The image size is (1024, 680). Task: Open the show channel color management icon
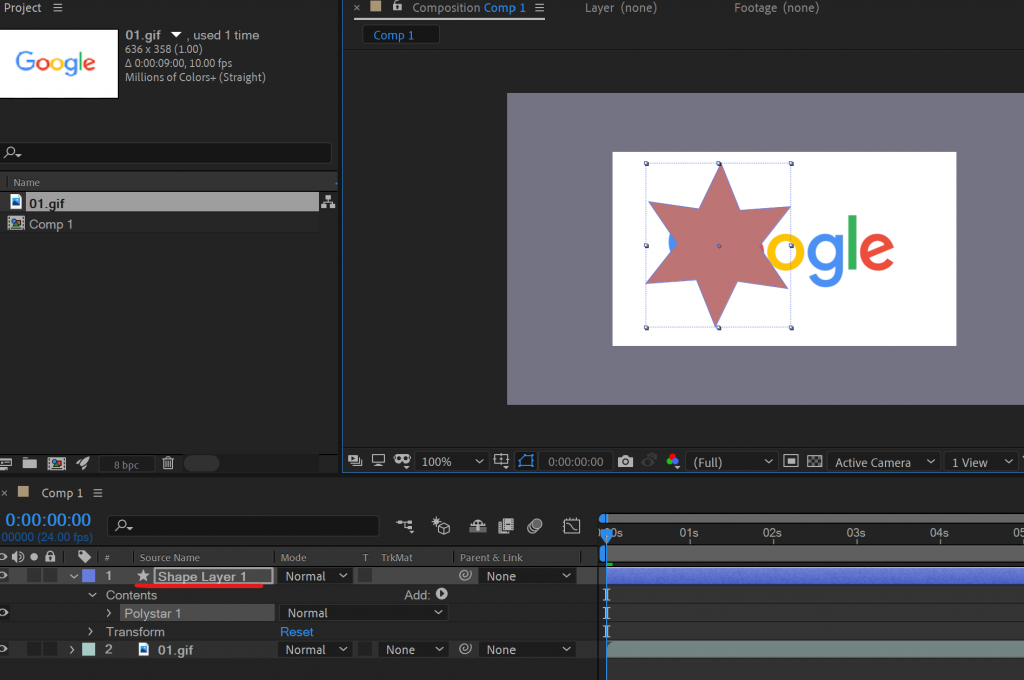click(x=673, y=461)
